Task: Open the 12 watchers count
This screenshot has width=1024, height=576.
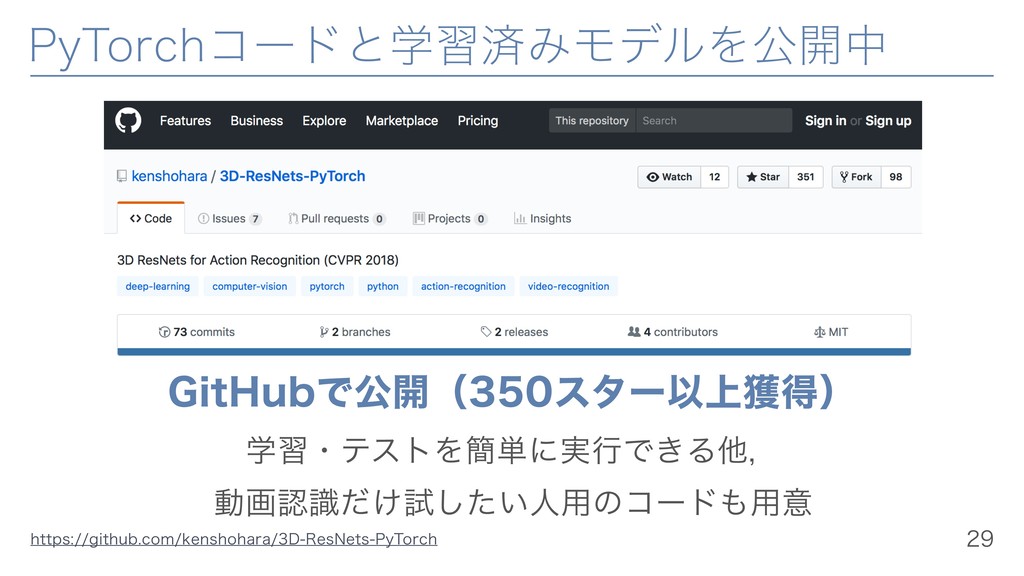Action: click(714, 177)
